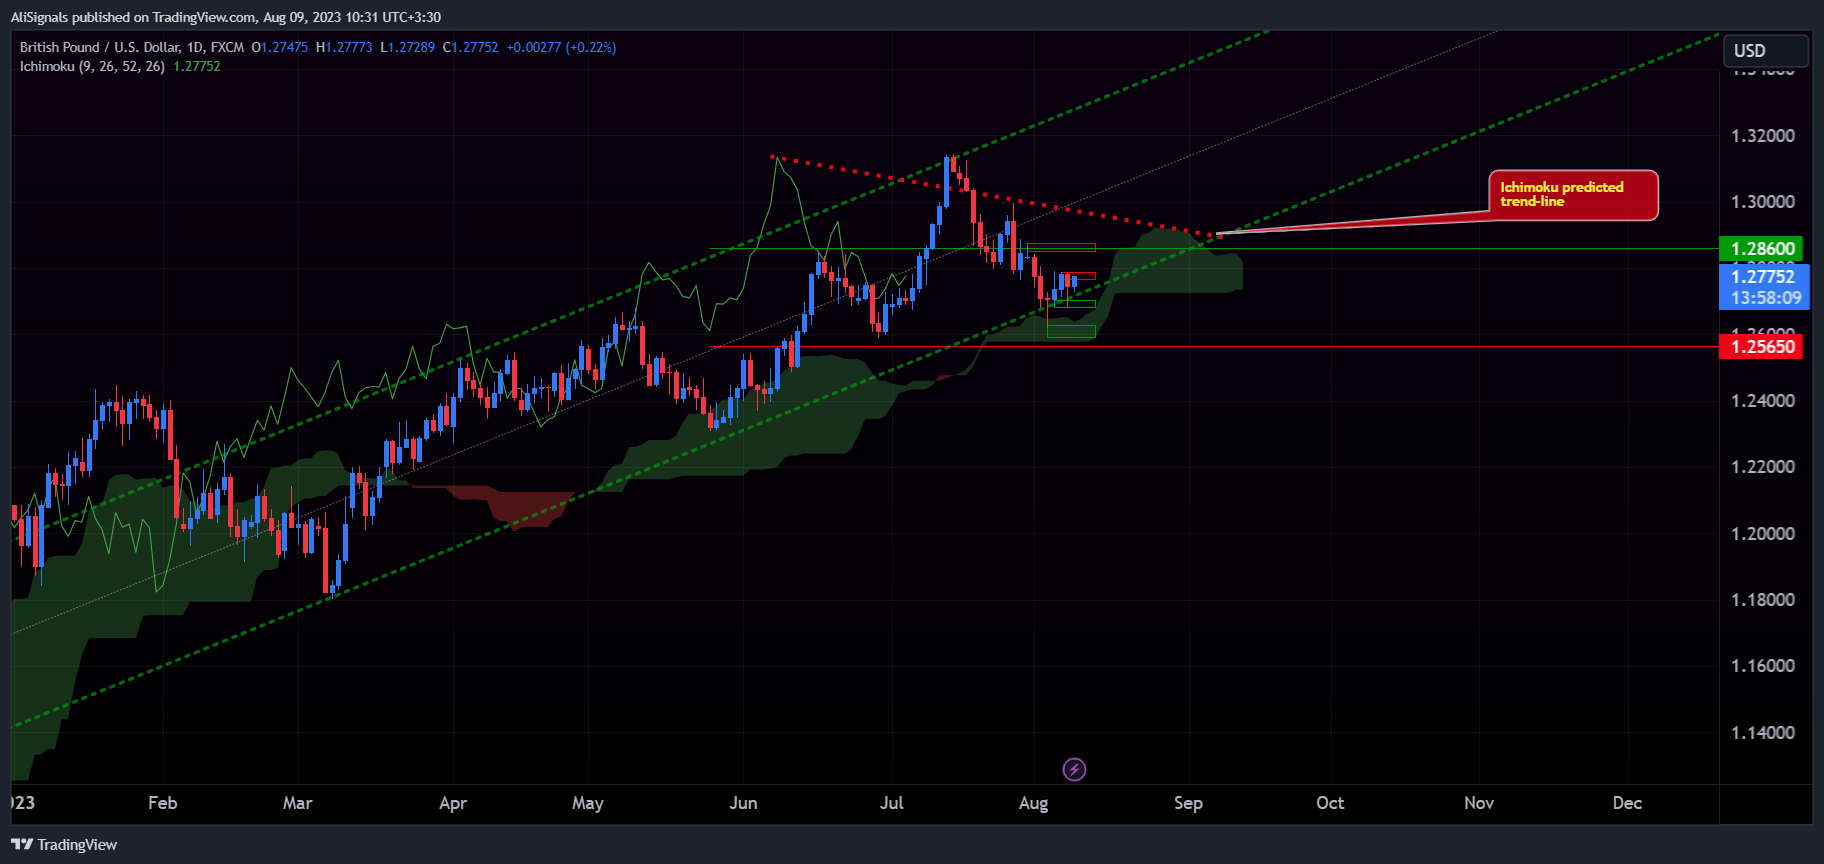Click the 1.14000 price scale value

1763,733
